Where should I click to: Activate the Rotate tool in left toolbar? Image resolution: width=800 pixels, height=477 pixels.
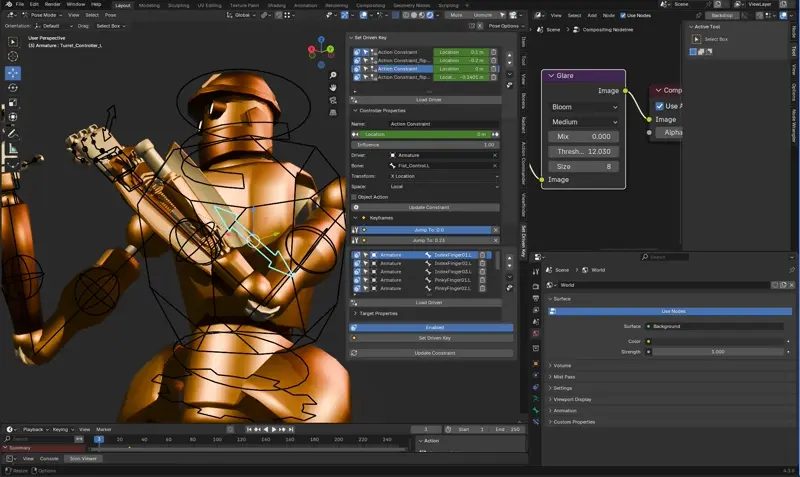pos(12,88)
